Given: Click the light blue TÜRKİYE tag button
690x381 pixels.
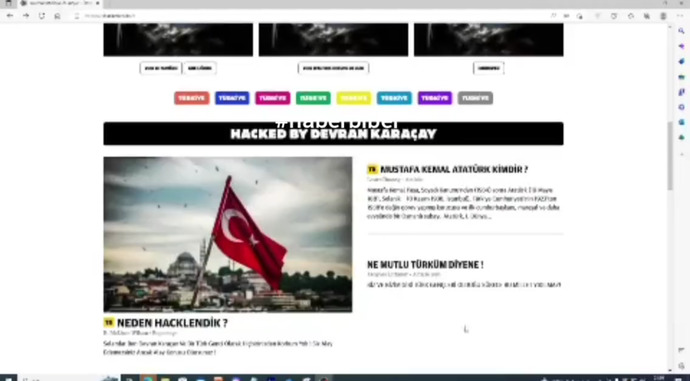Looking at the screenshot, I should pos(394,98).
